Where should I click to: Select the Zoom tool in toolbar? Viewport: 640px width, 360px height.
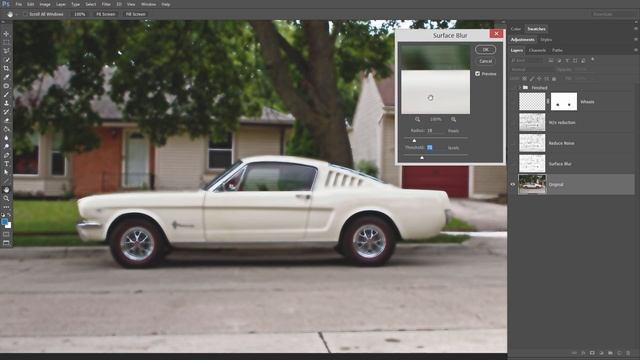pos(6,198)
